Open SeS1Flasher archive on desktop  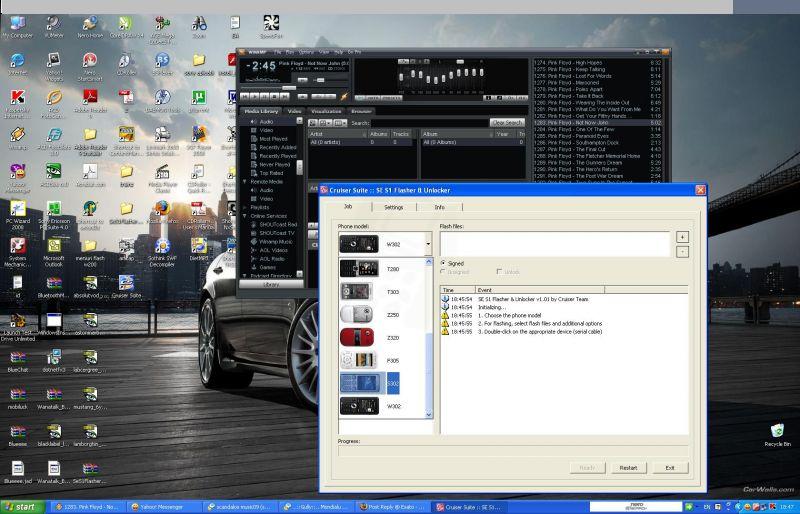(90, 473)
